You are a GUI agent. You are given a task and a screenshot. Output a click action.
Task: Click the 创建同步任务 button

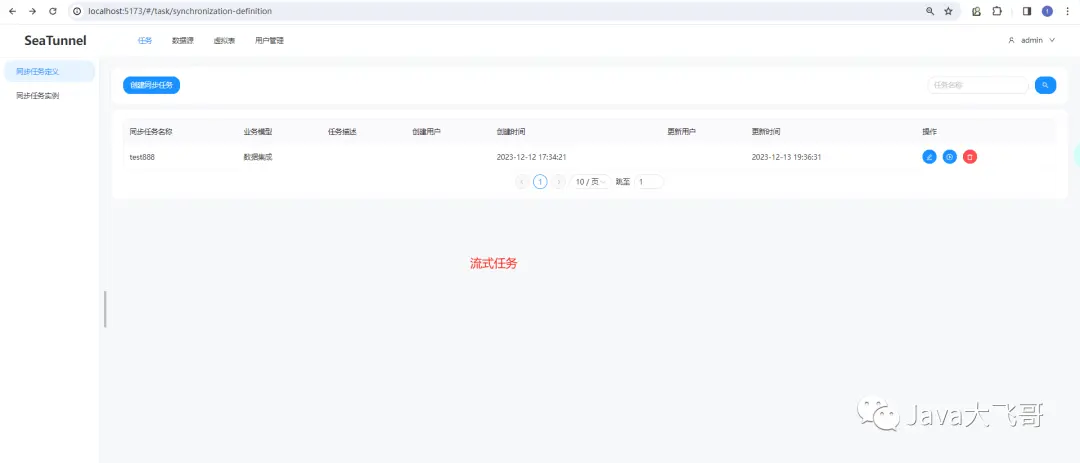point(152,85)
